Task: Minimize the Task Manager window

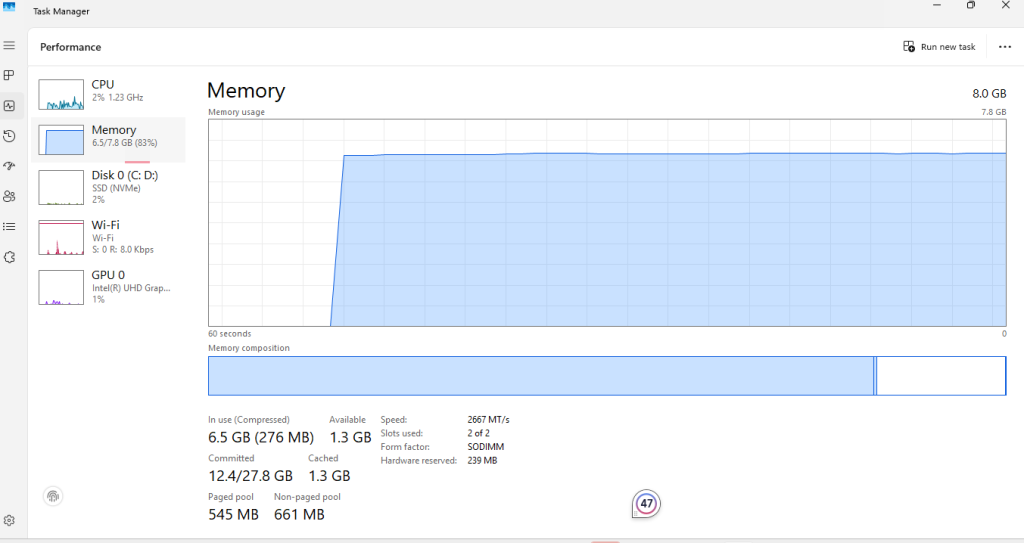Action: point(937,5)
